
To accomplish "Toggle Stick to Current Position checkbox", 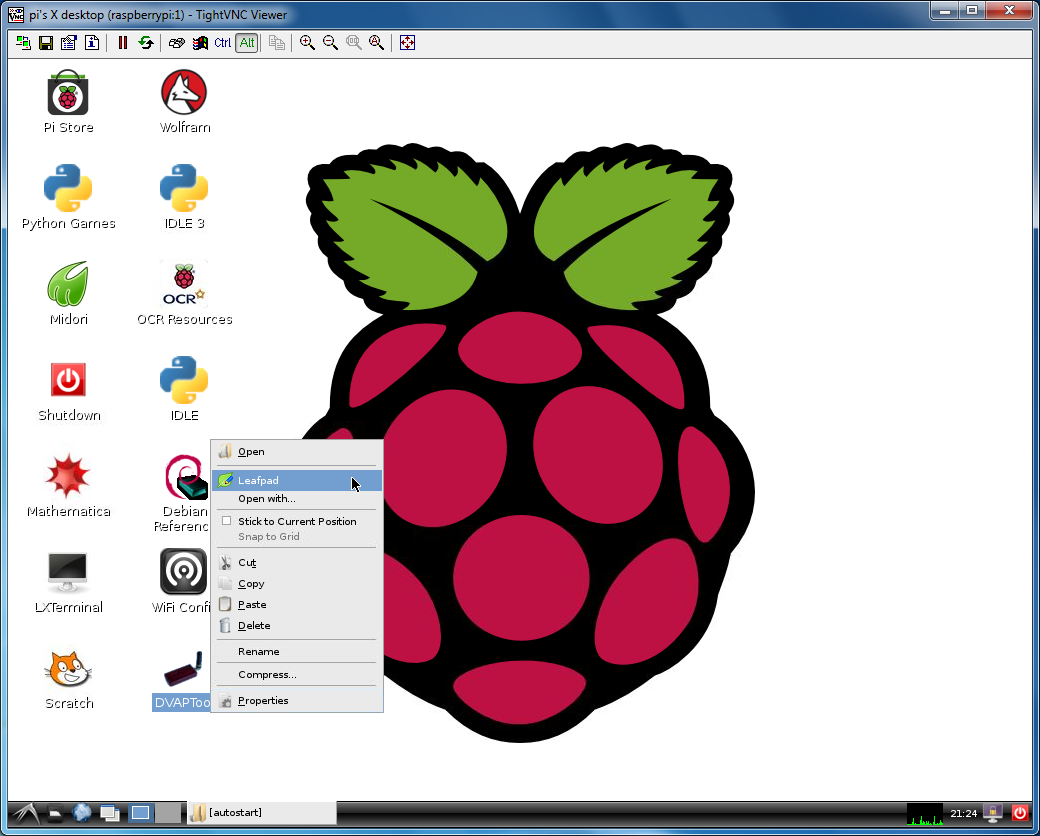I will pos(226,521).
